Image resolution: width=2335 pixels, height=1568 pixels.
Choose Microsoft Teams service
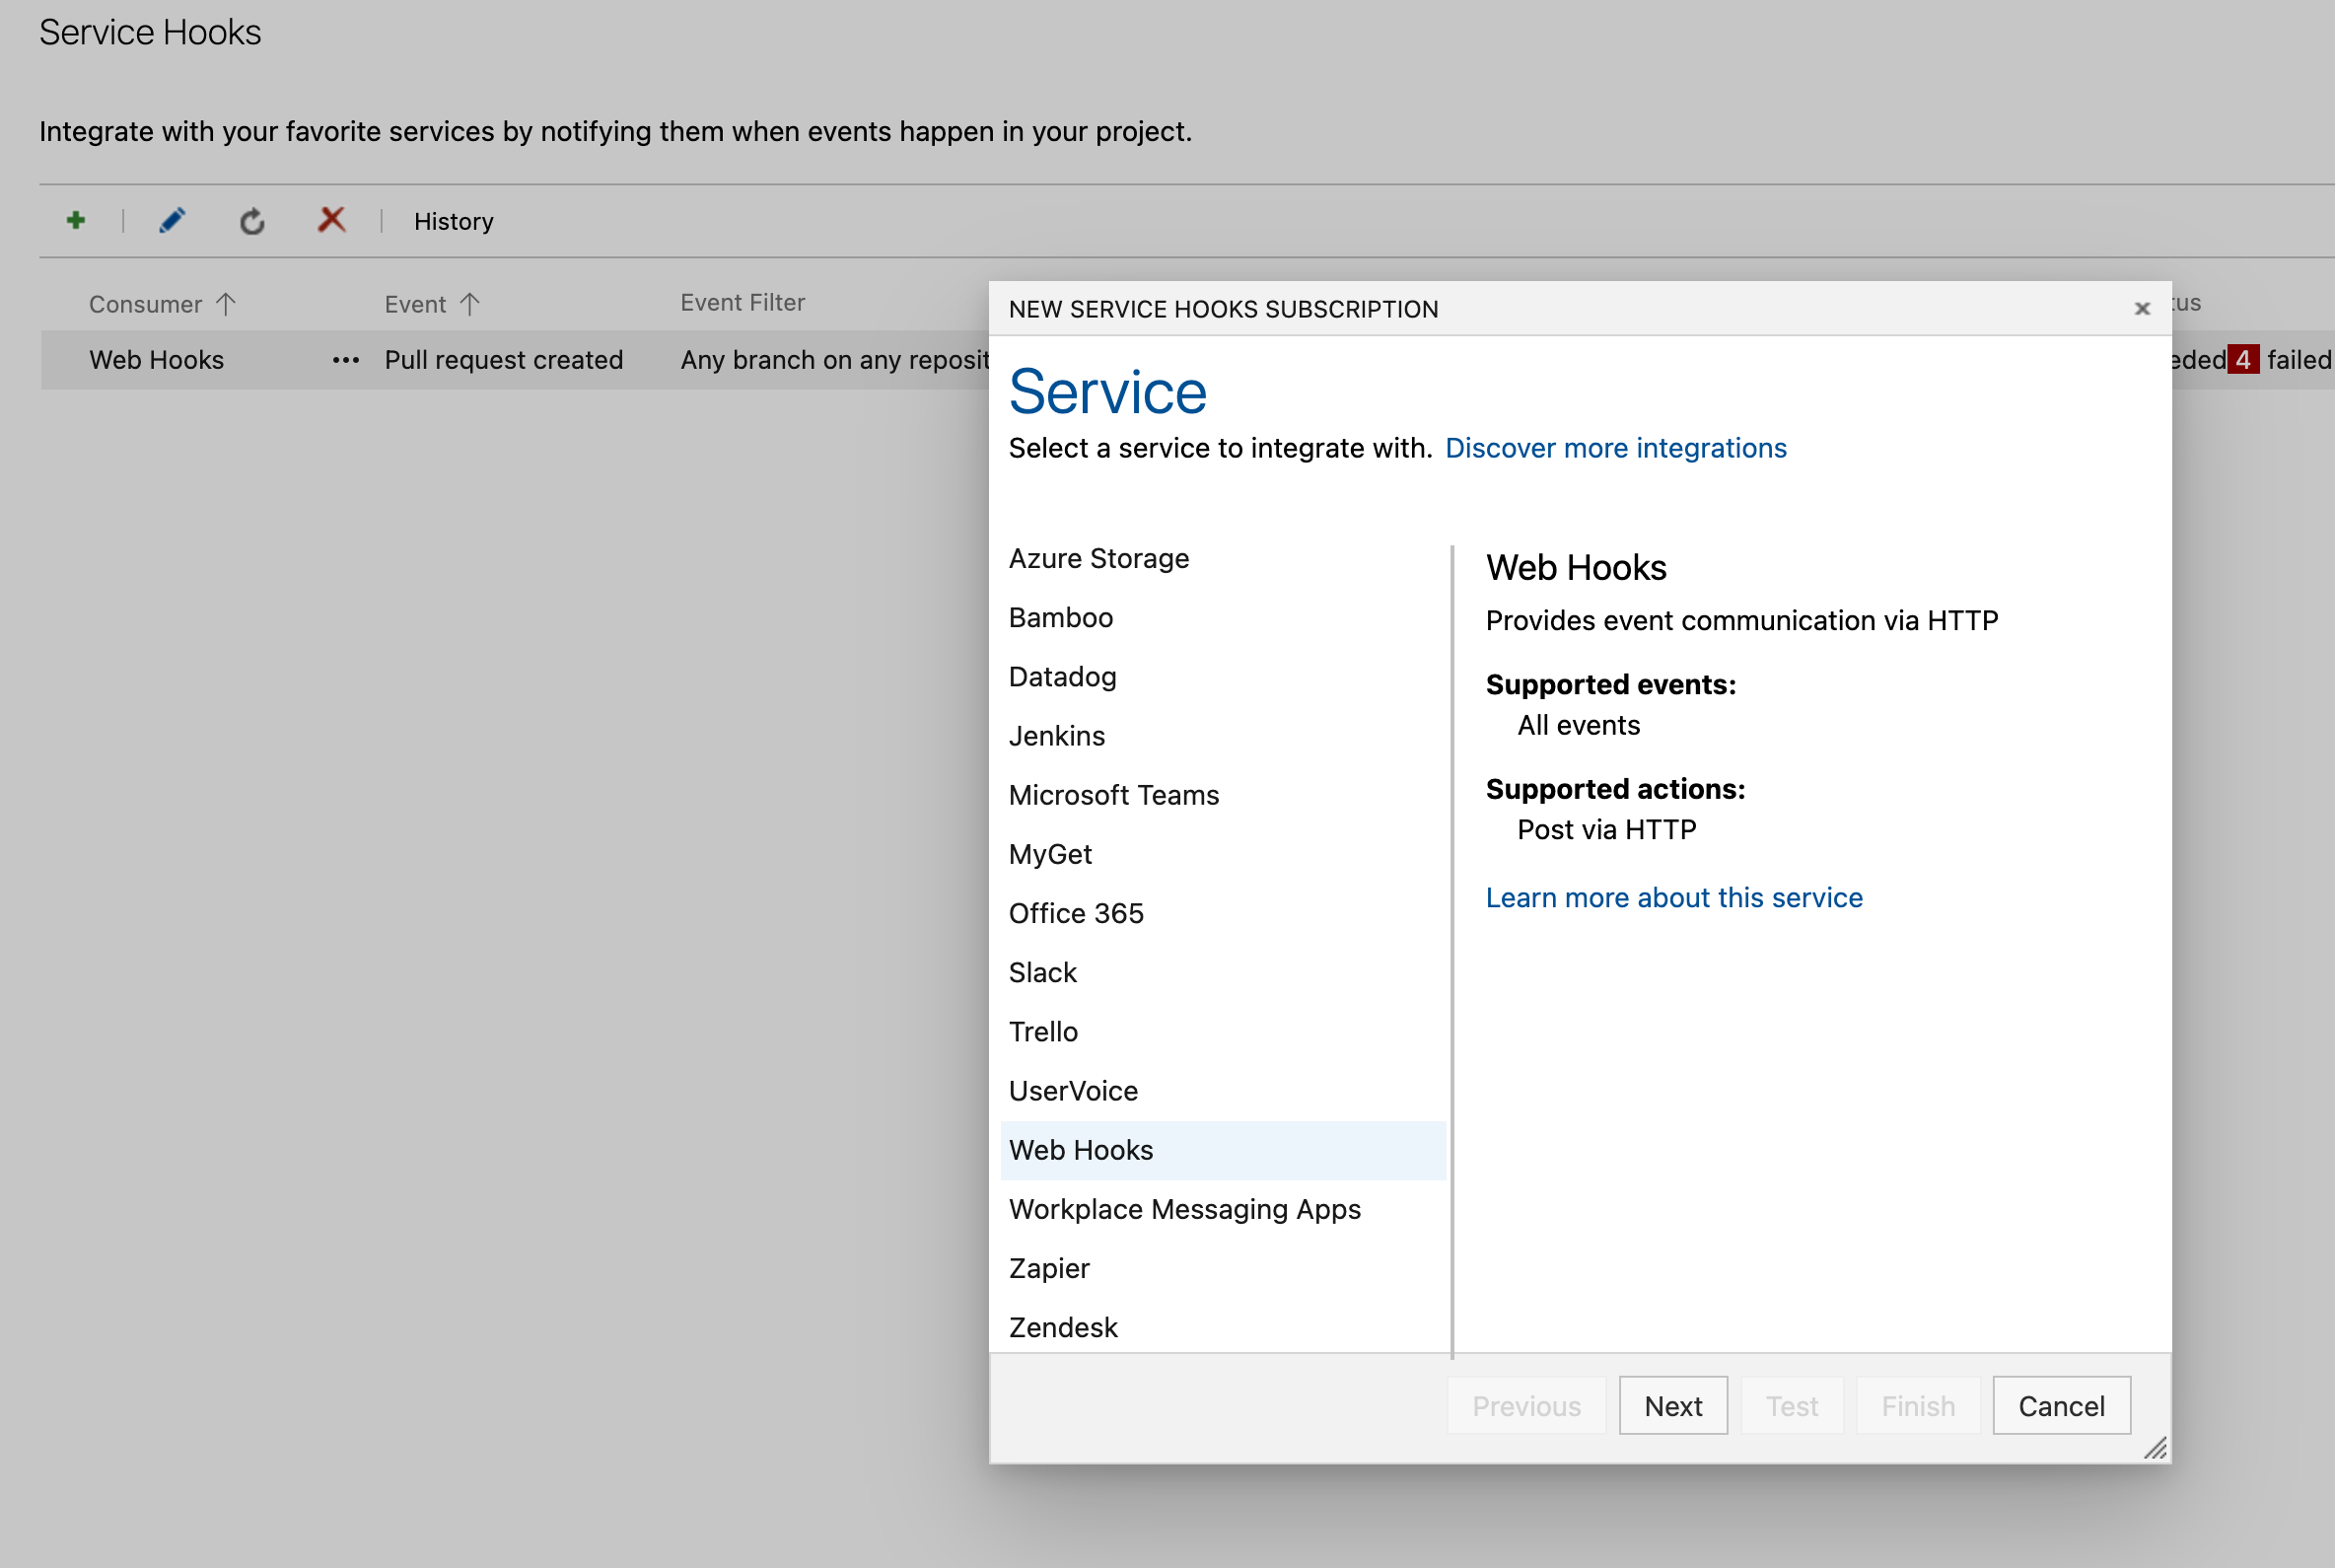coord(1223,795)
